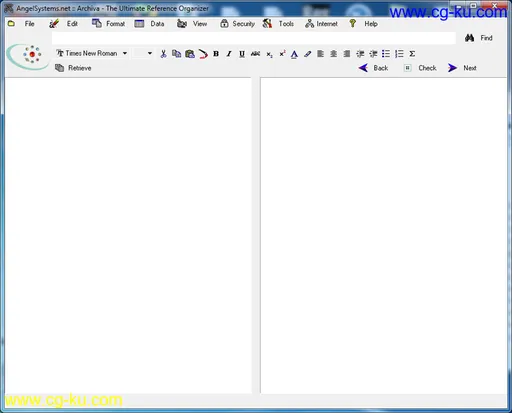Image resolution: width=512 pixels, height=413 pixels.
Task: Click the Sigma symbol icon
Action: [412, 54]
